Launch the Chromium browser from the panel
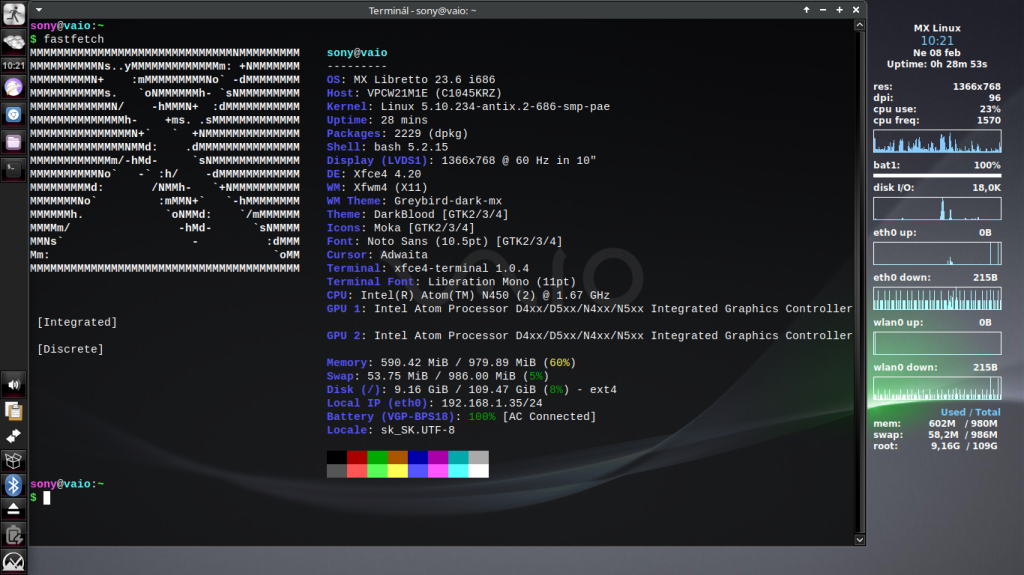The image size is (1024, 575). [x=14, y=114]
